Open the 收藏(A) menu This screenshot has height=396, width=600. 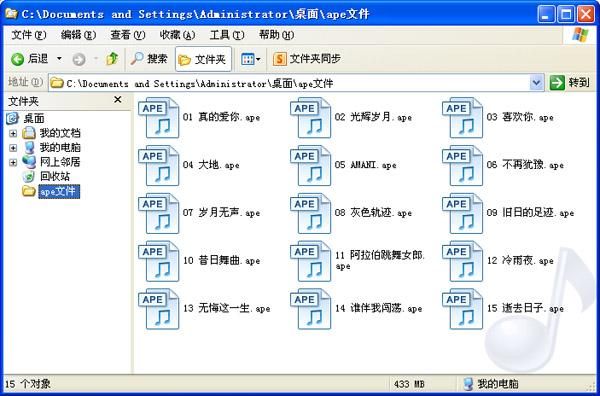pyautogui.click(x=177, y=35)
